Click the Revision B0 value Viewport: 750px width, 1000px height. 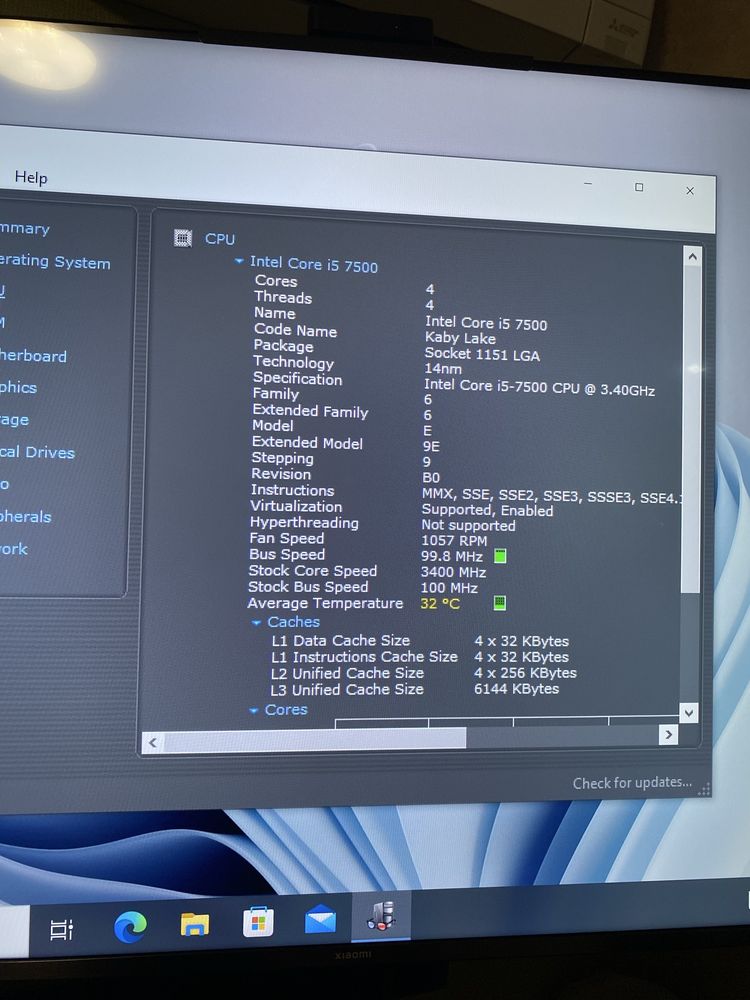(431, 478)
